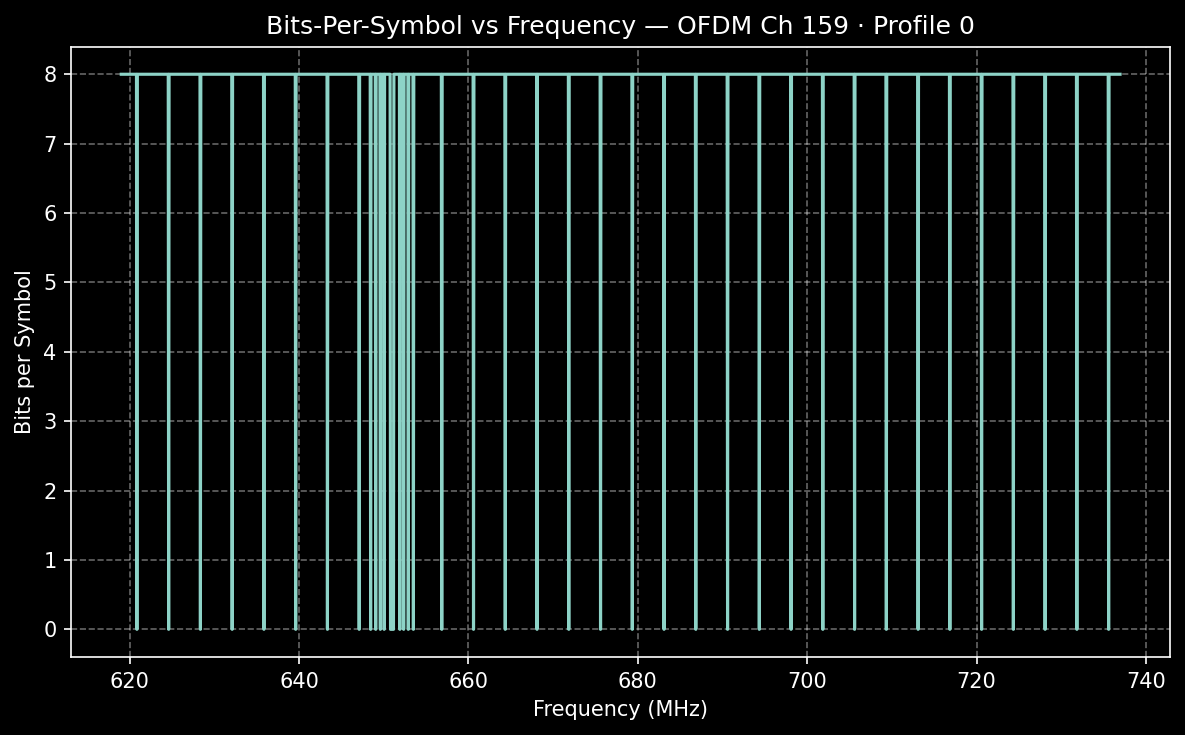Click the 680 tick label
This screenshot has height=735, width=1185.
tap(637, 679)
